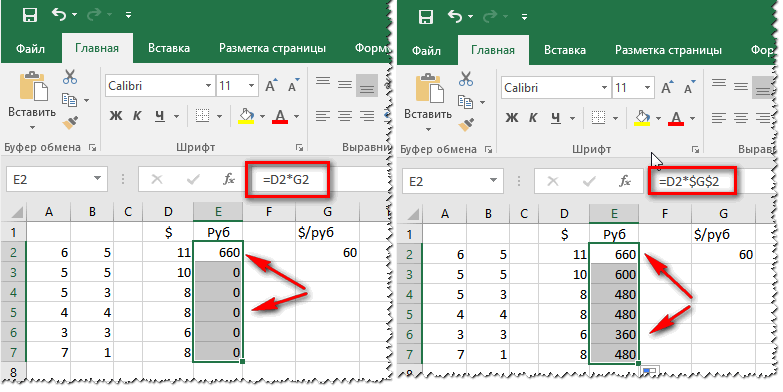
Task: Click Borders icon in left window
Action: 202,116
